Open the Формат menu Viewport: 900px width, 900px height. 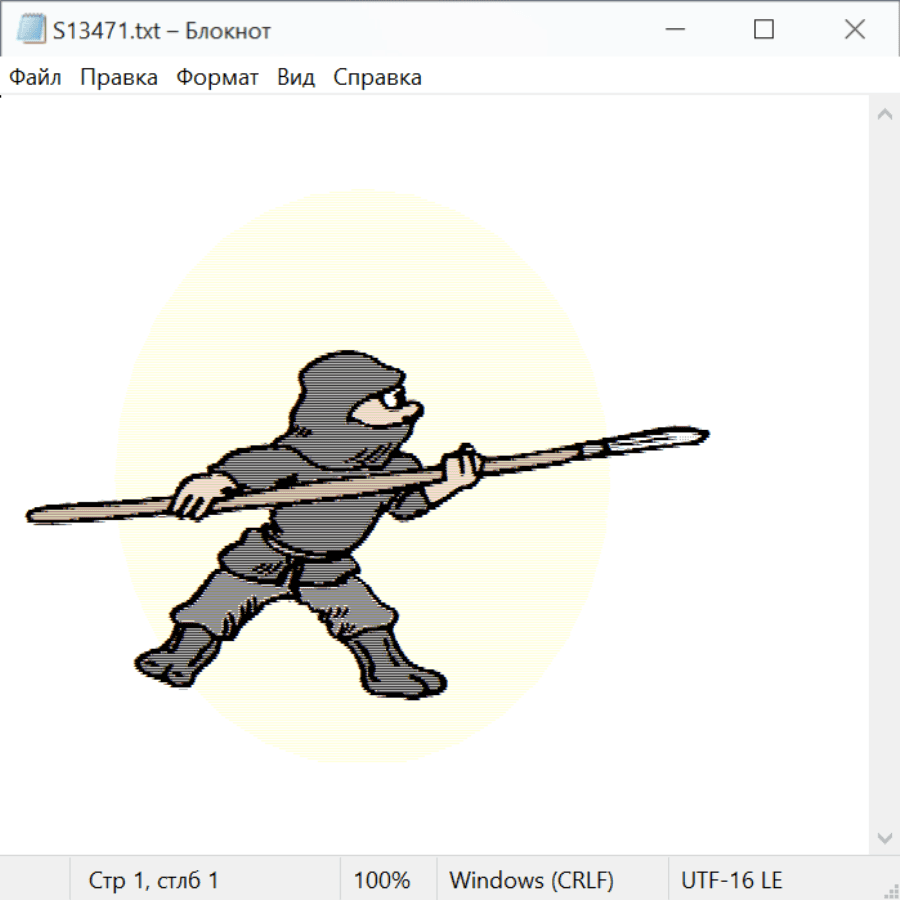[x=218, y=77]
